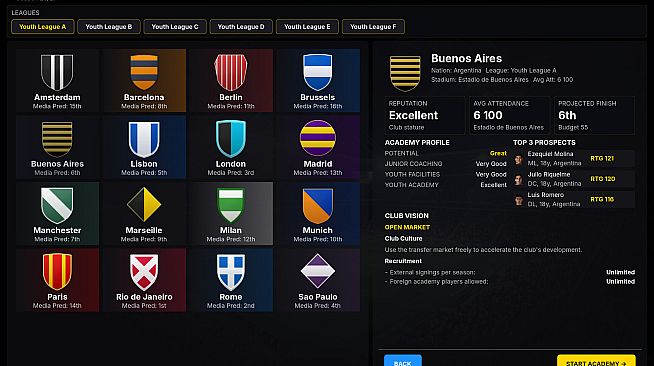The image size is (654, 366).
Task: Switch to Youth League B tab
Action: (x=108, y=27)
